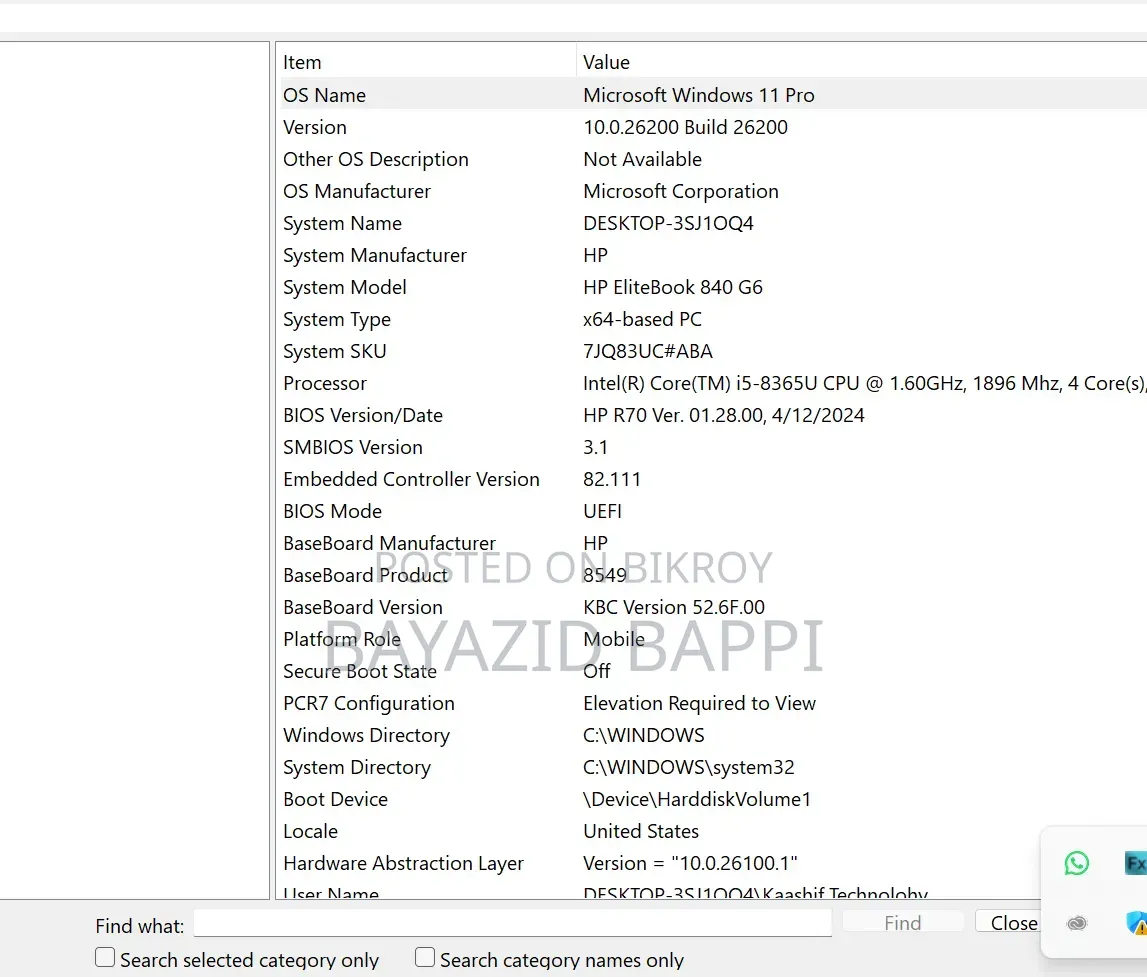Image resolution: width=1147 pixels, height=977 pixels.
Task: Select Embedded Controller Version item
Action: click(411, 480)
